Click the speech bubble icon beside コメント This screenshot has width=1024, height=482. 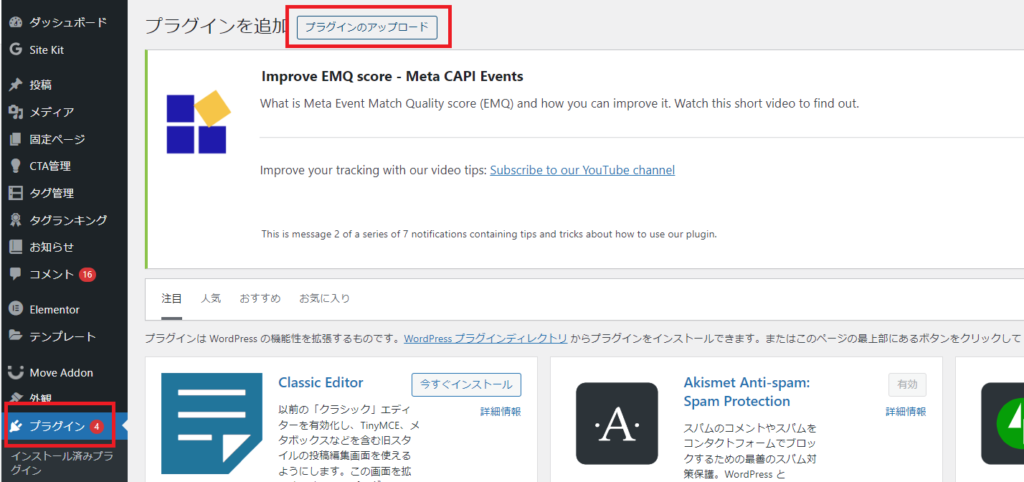pyautogui.click(x=16, y=274)
